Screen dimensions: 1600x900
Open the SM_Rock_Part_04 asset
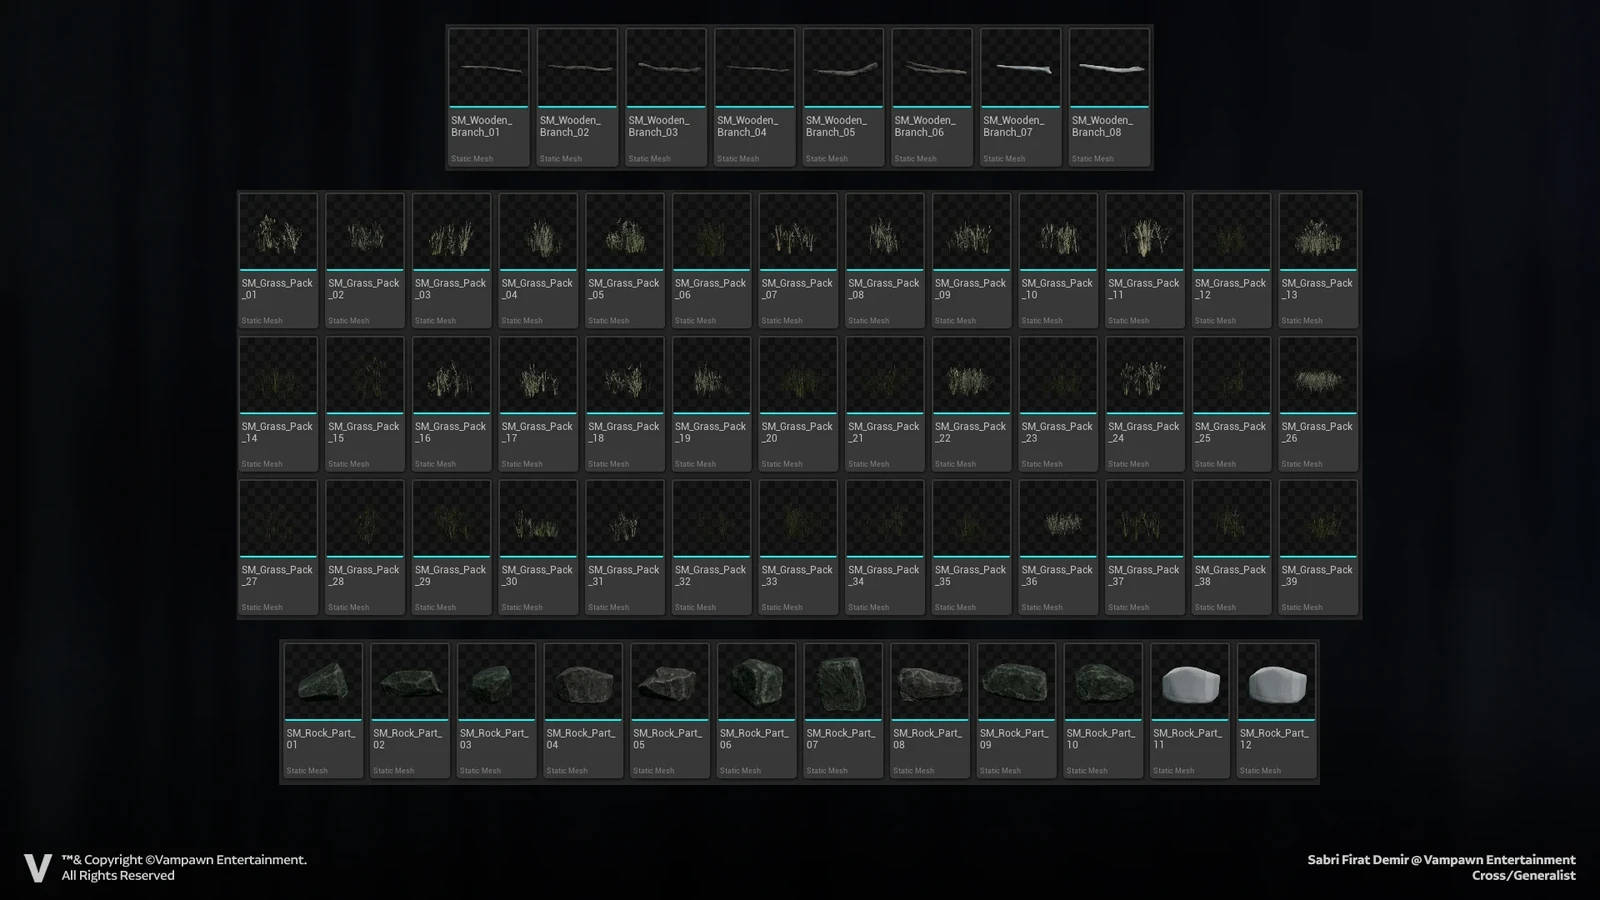coord(583,710)
